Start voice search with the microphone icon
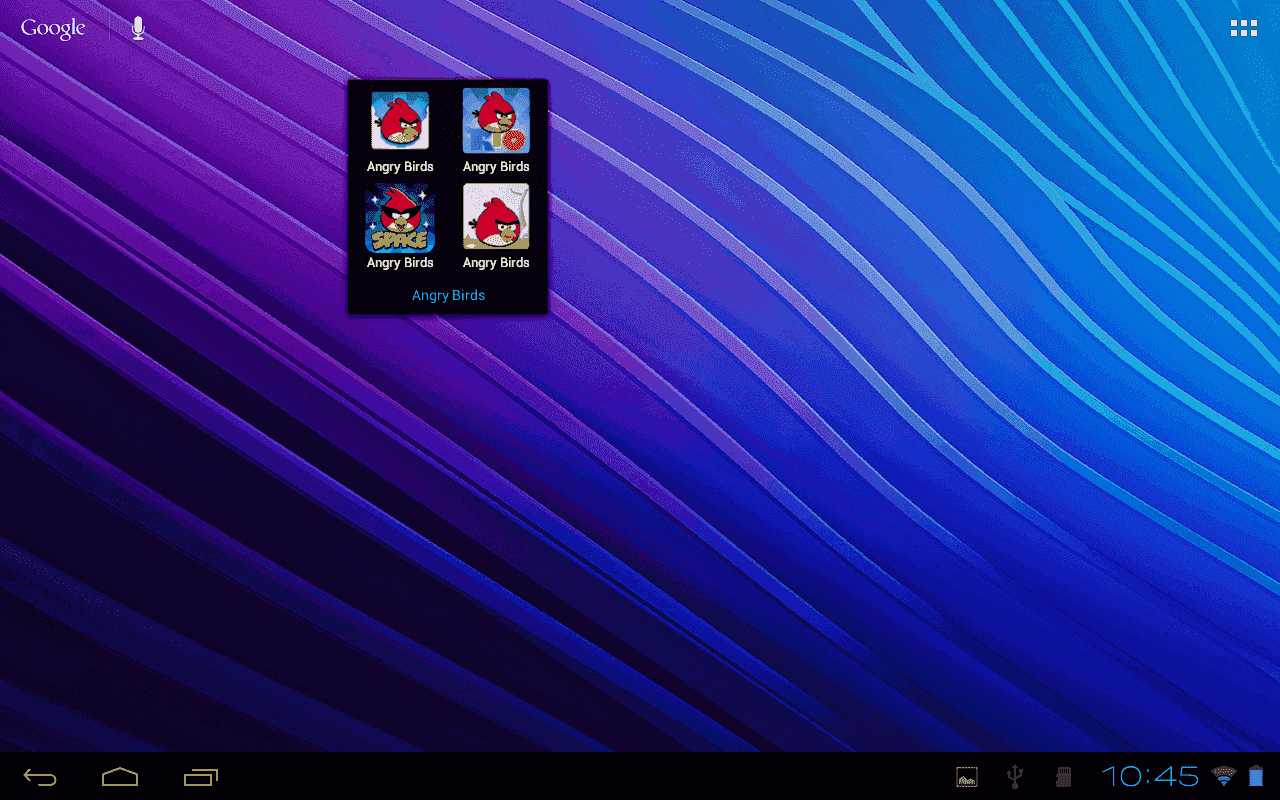The height and width of the screenshot is (800, 1280). pyautogui.click(x=138, y=28)
